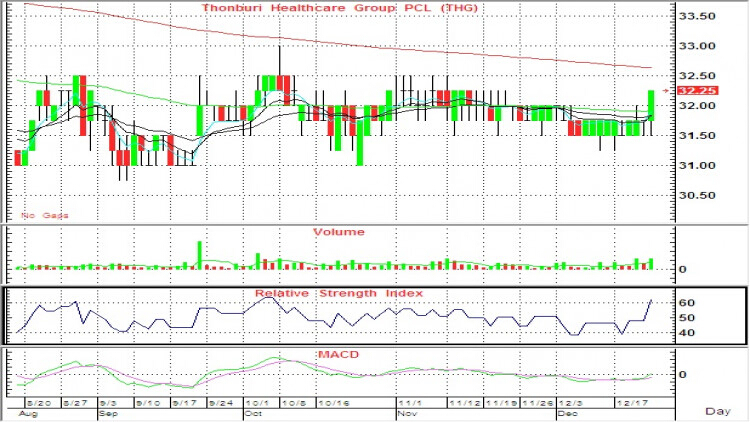The image size is (750, 422).
Task: Click the 11/1 date label
Action: 410,403
